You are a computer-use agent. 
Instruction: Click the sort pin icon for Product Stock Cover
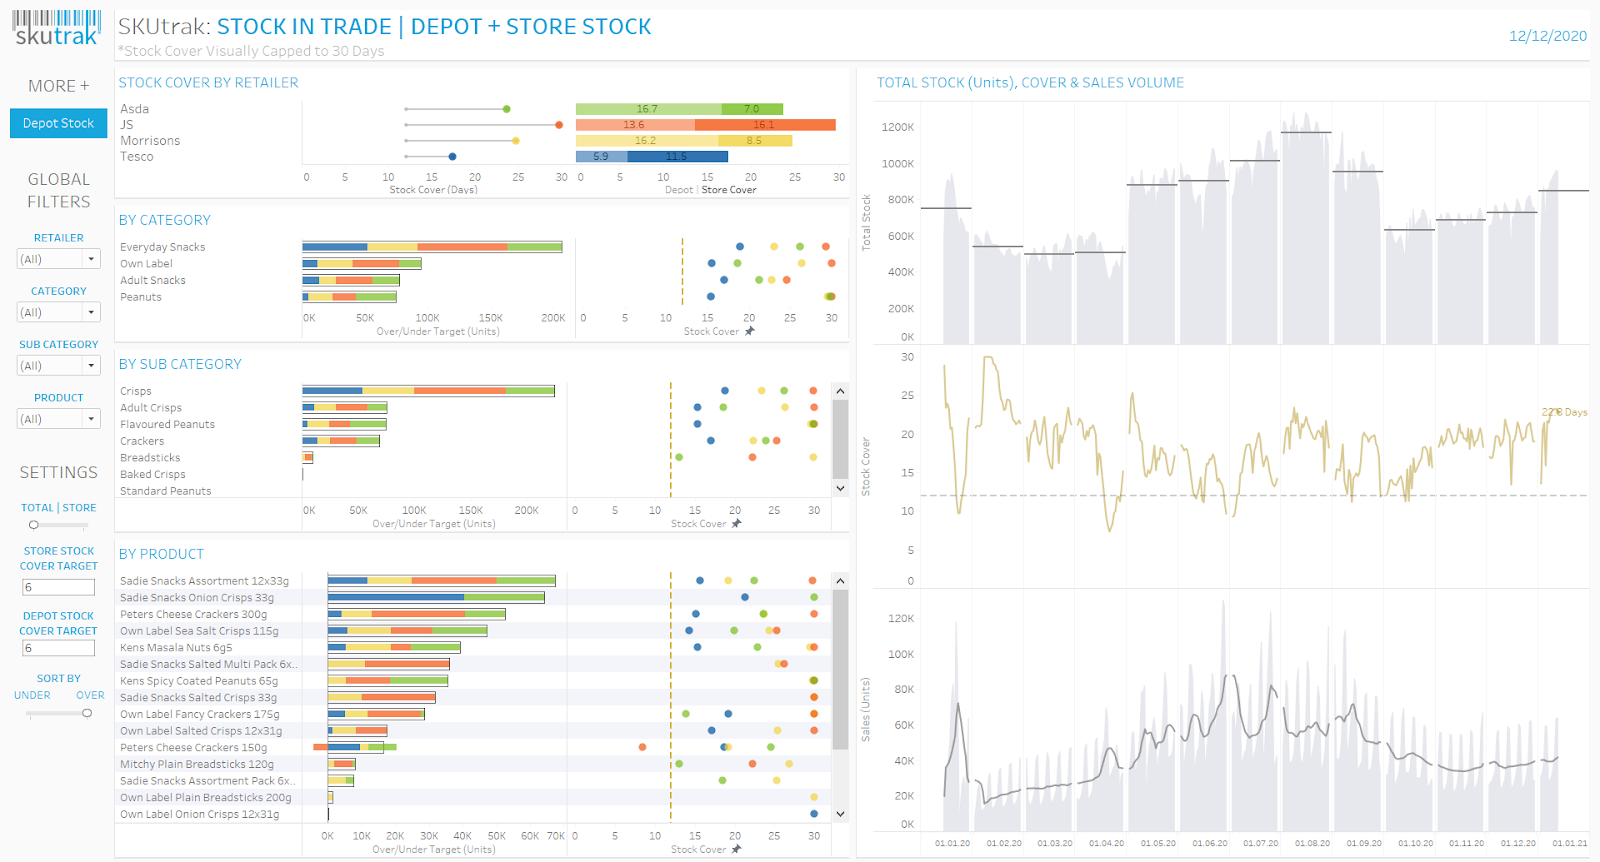coord(737,849)
